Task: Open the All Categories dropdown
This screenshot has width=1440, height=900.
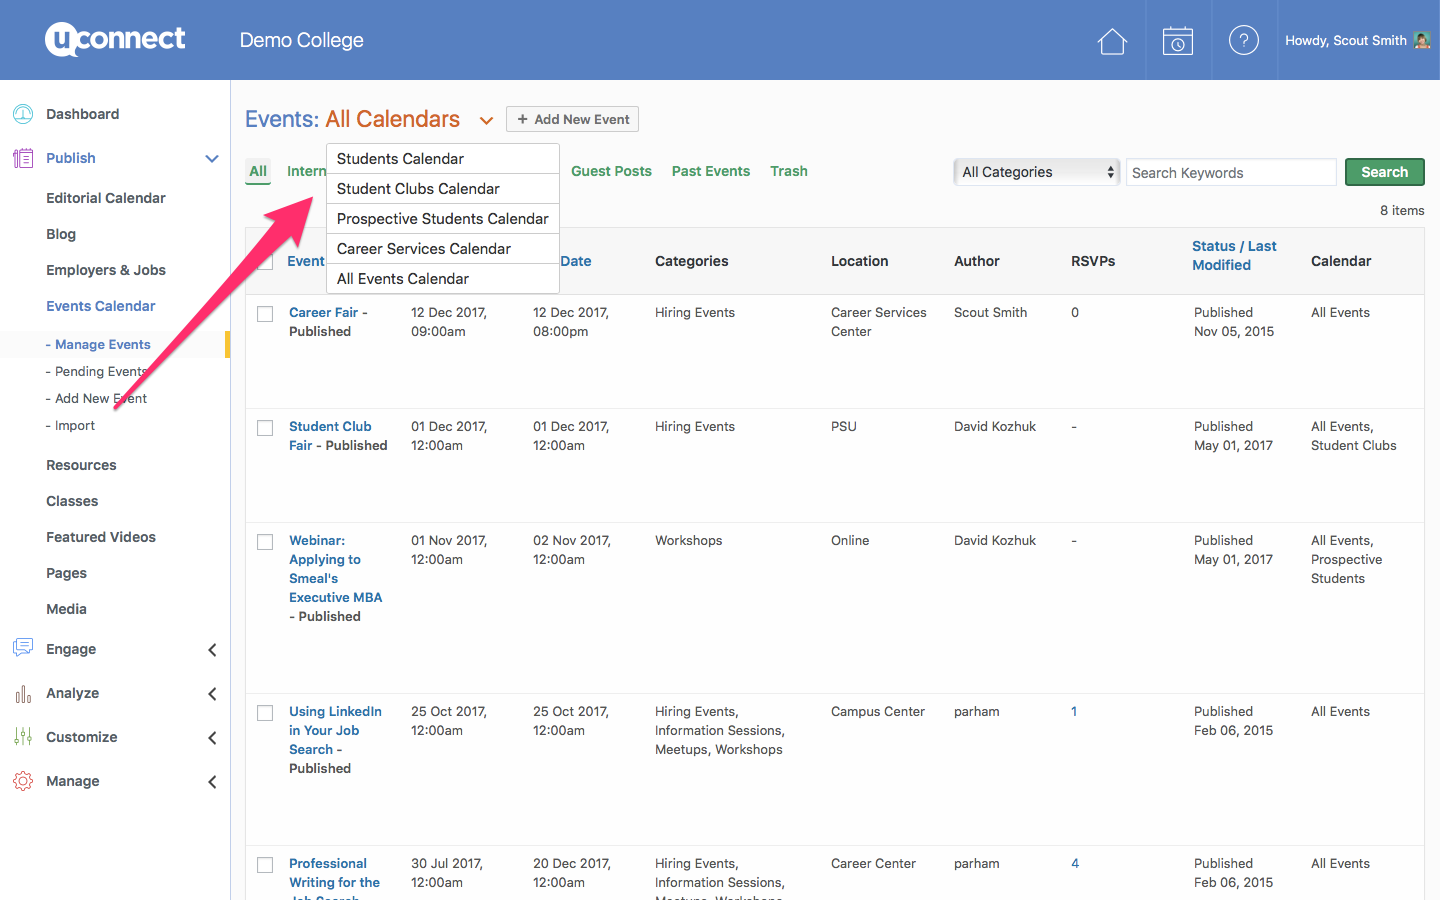Action: pyautogui.click(x=1036, y=172)
